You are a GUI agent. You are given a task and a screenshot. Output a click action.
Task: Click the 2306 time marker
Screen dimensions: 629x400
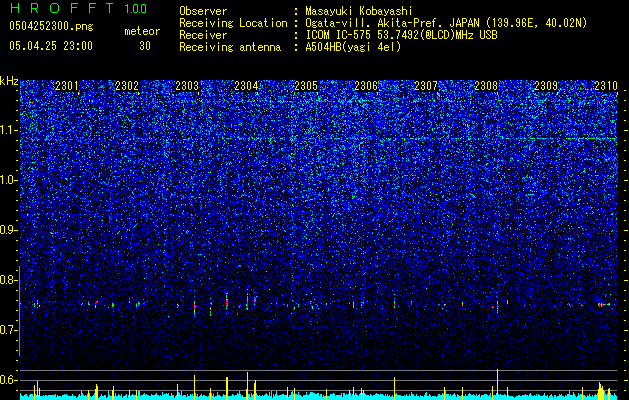[366, 86]
